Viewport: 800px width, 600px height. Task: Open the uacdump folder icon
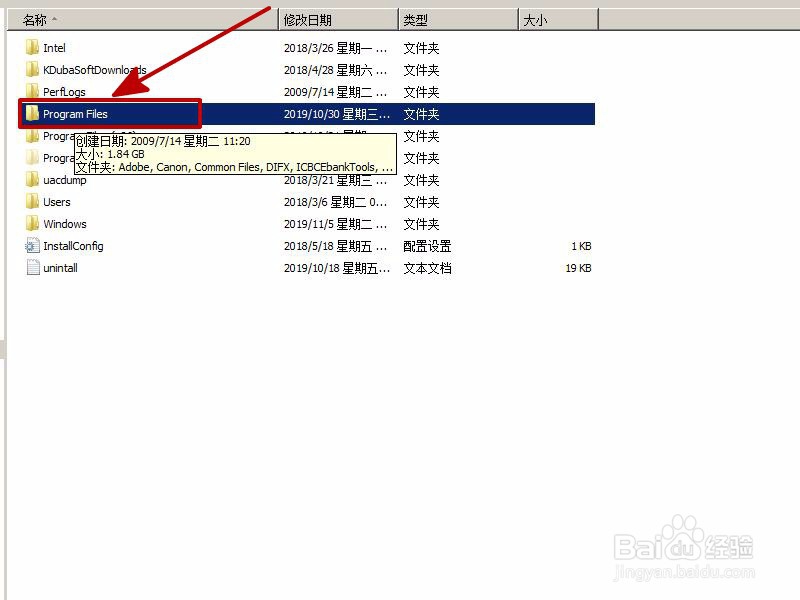coord(33,180)
